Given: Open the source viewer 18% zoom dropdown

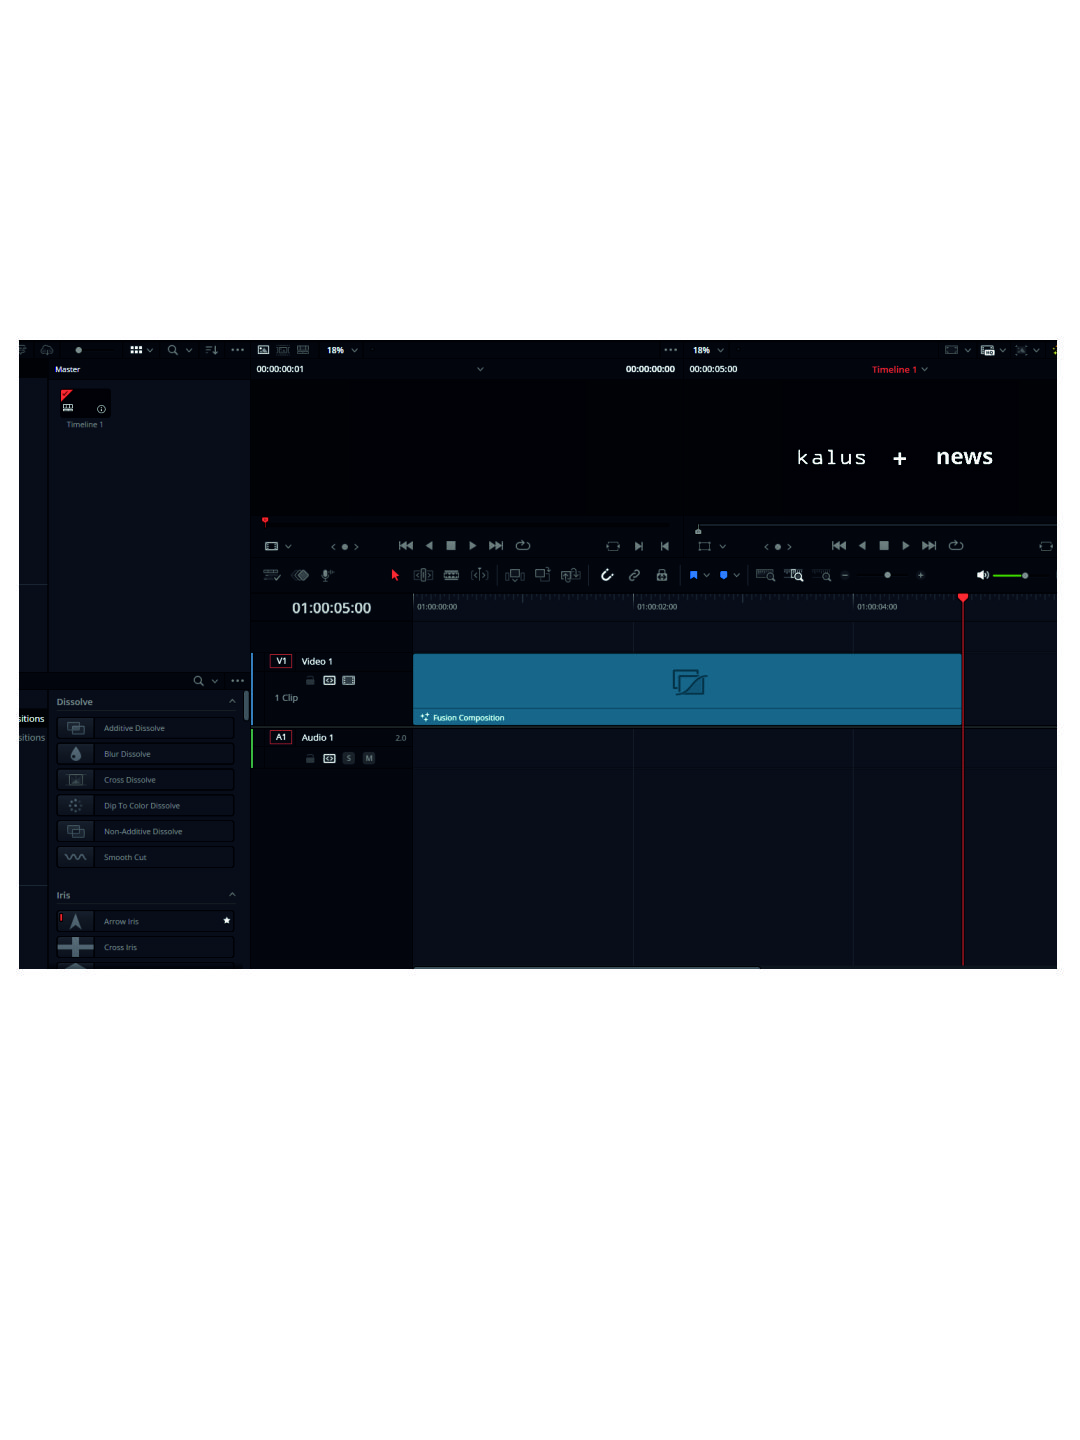Looking at the screenshot, I should 342,350.
